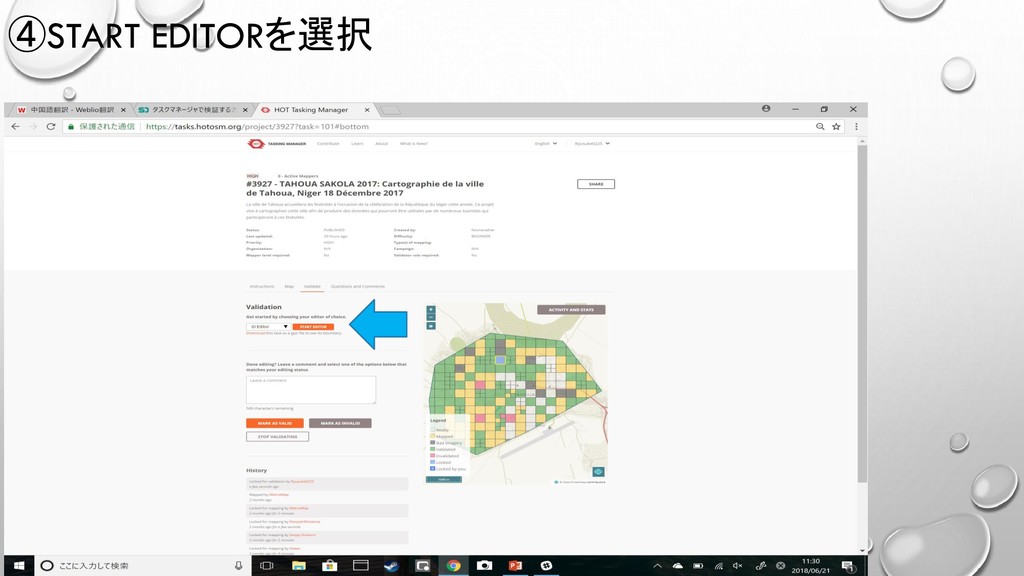1024x576 pixels.
Task: Select the Validate tab
Action: pyautogui.click(x=312, y=287)
